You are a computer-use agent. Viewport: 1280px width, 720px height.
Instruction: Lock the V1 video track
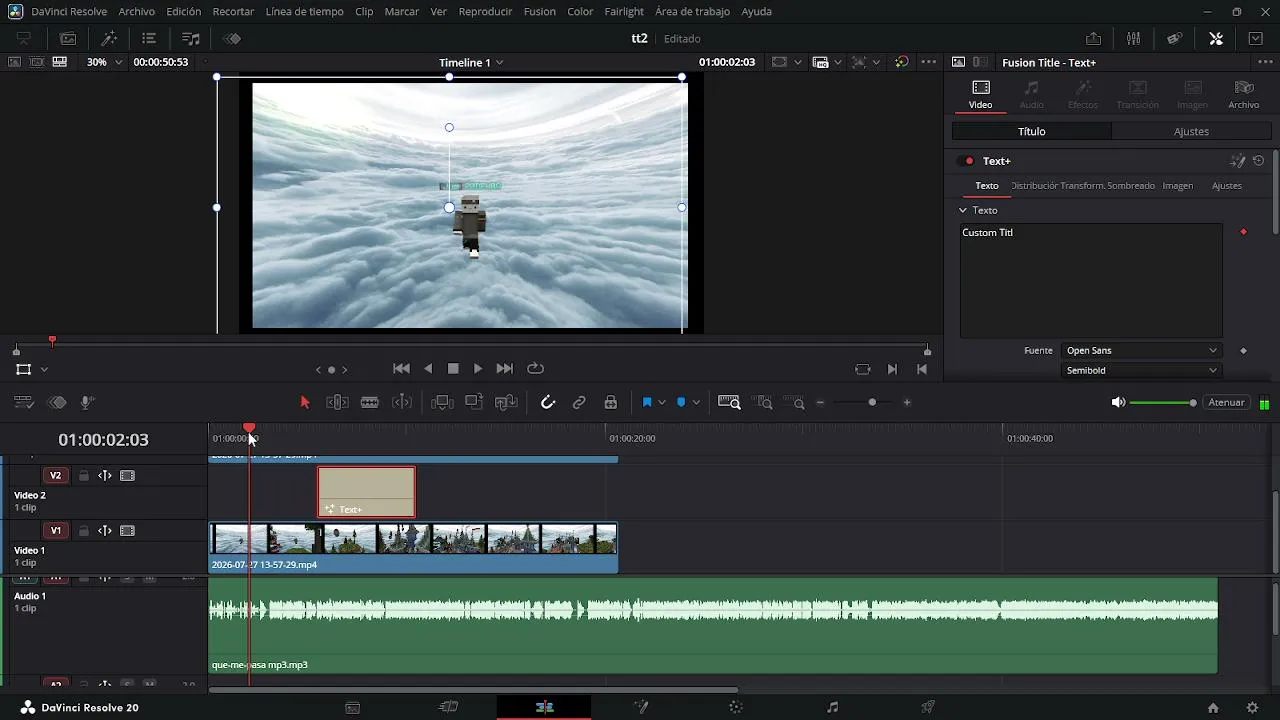(84, 531)
